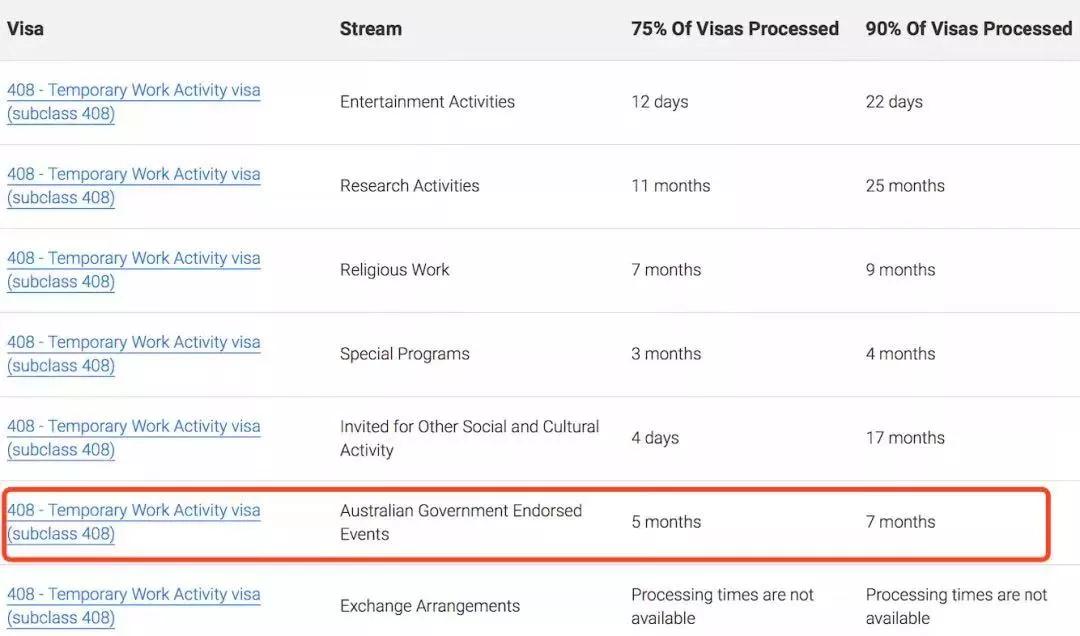
Task: Click the Stream column header
Action: [370, 28]
